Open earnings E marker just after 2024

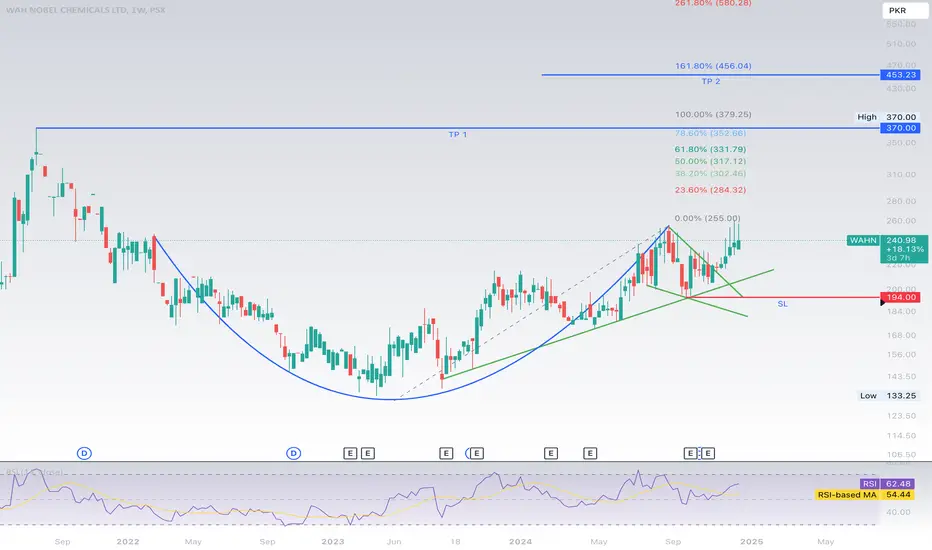(x=550, y=454)
